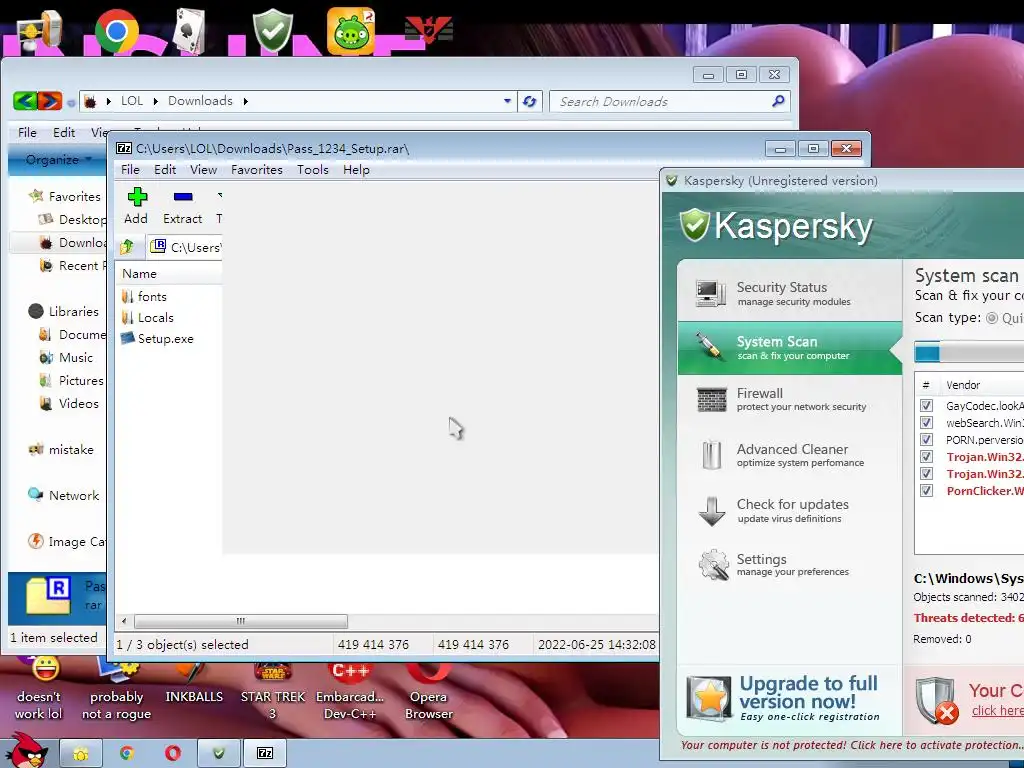This screenshot has height=768, width=1024.
Task: Select Videos library in Explorer sidebar
Action: pos(69,404)
